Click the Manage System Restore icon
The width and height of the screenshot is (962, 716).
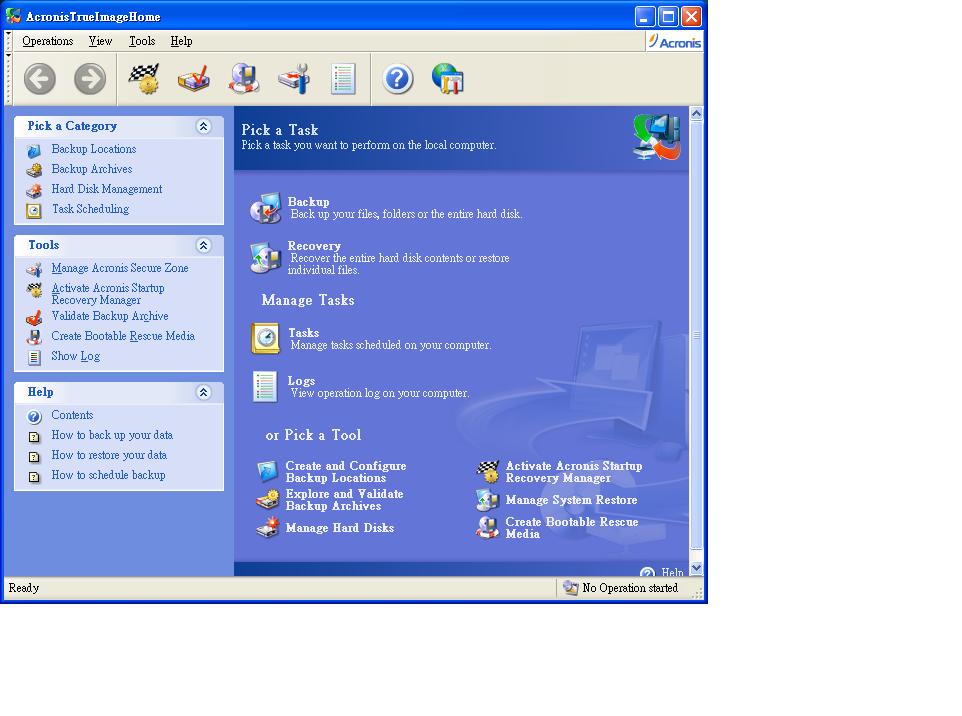tap(487, 500)
